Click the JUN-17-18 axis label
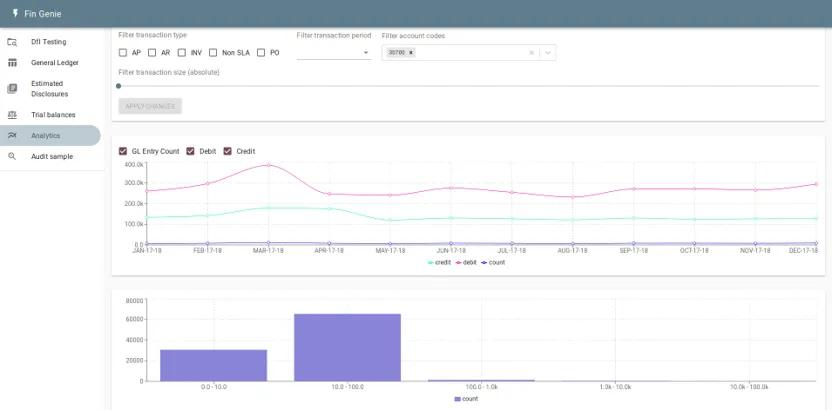The image size is (832, 410). pos(450,251)
